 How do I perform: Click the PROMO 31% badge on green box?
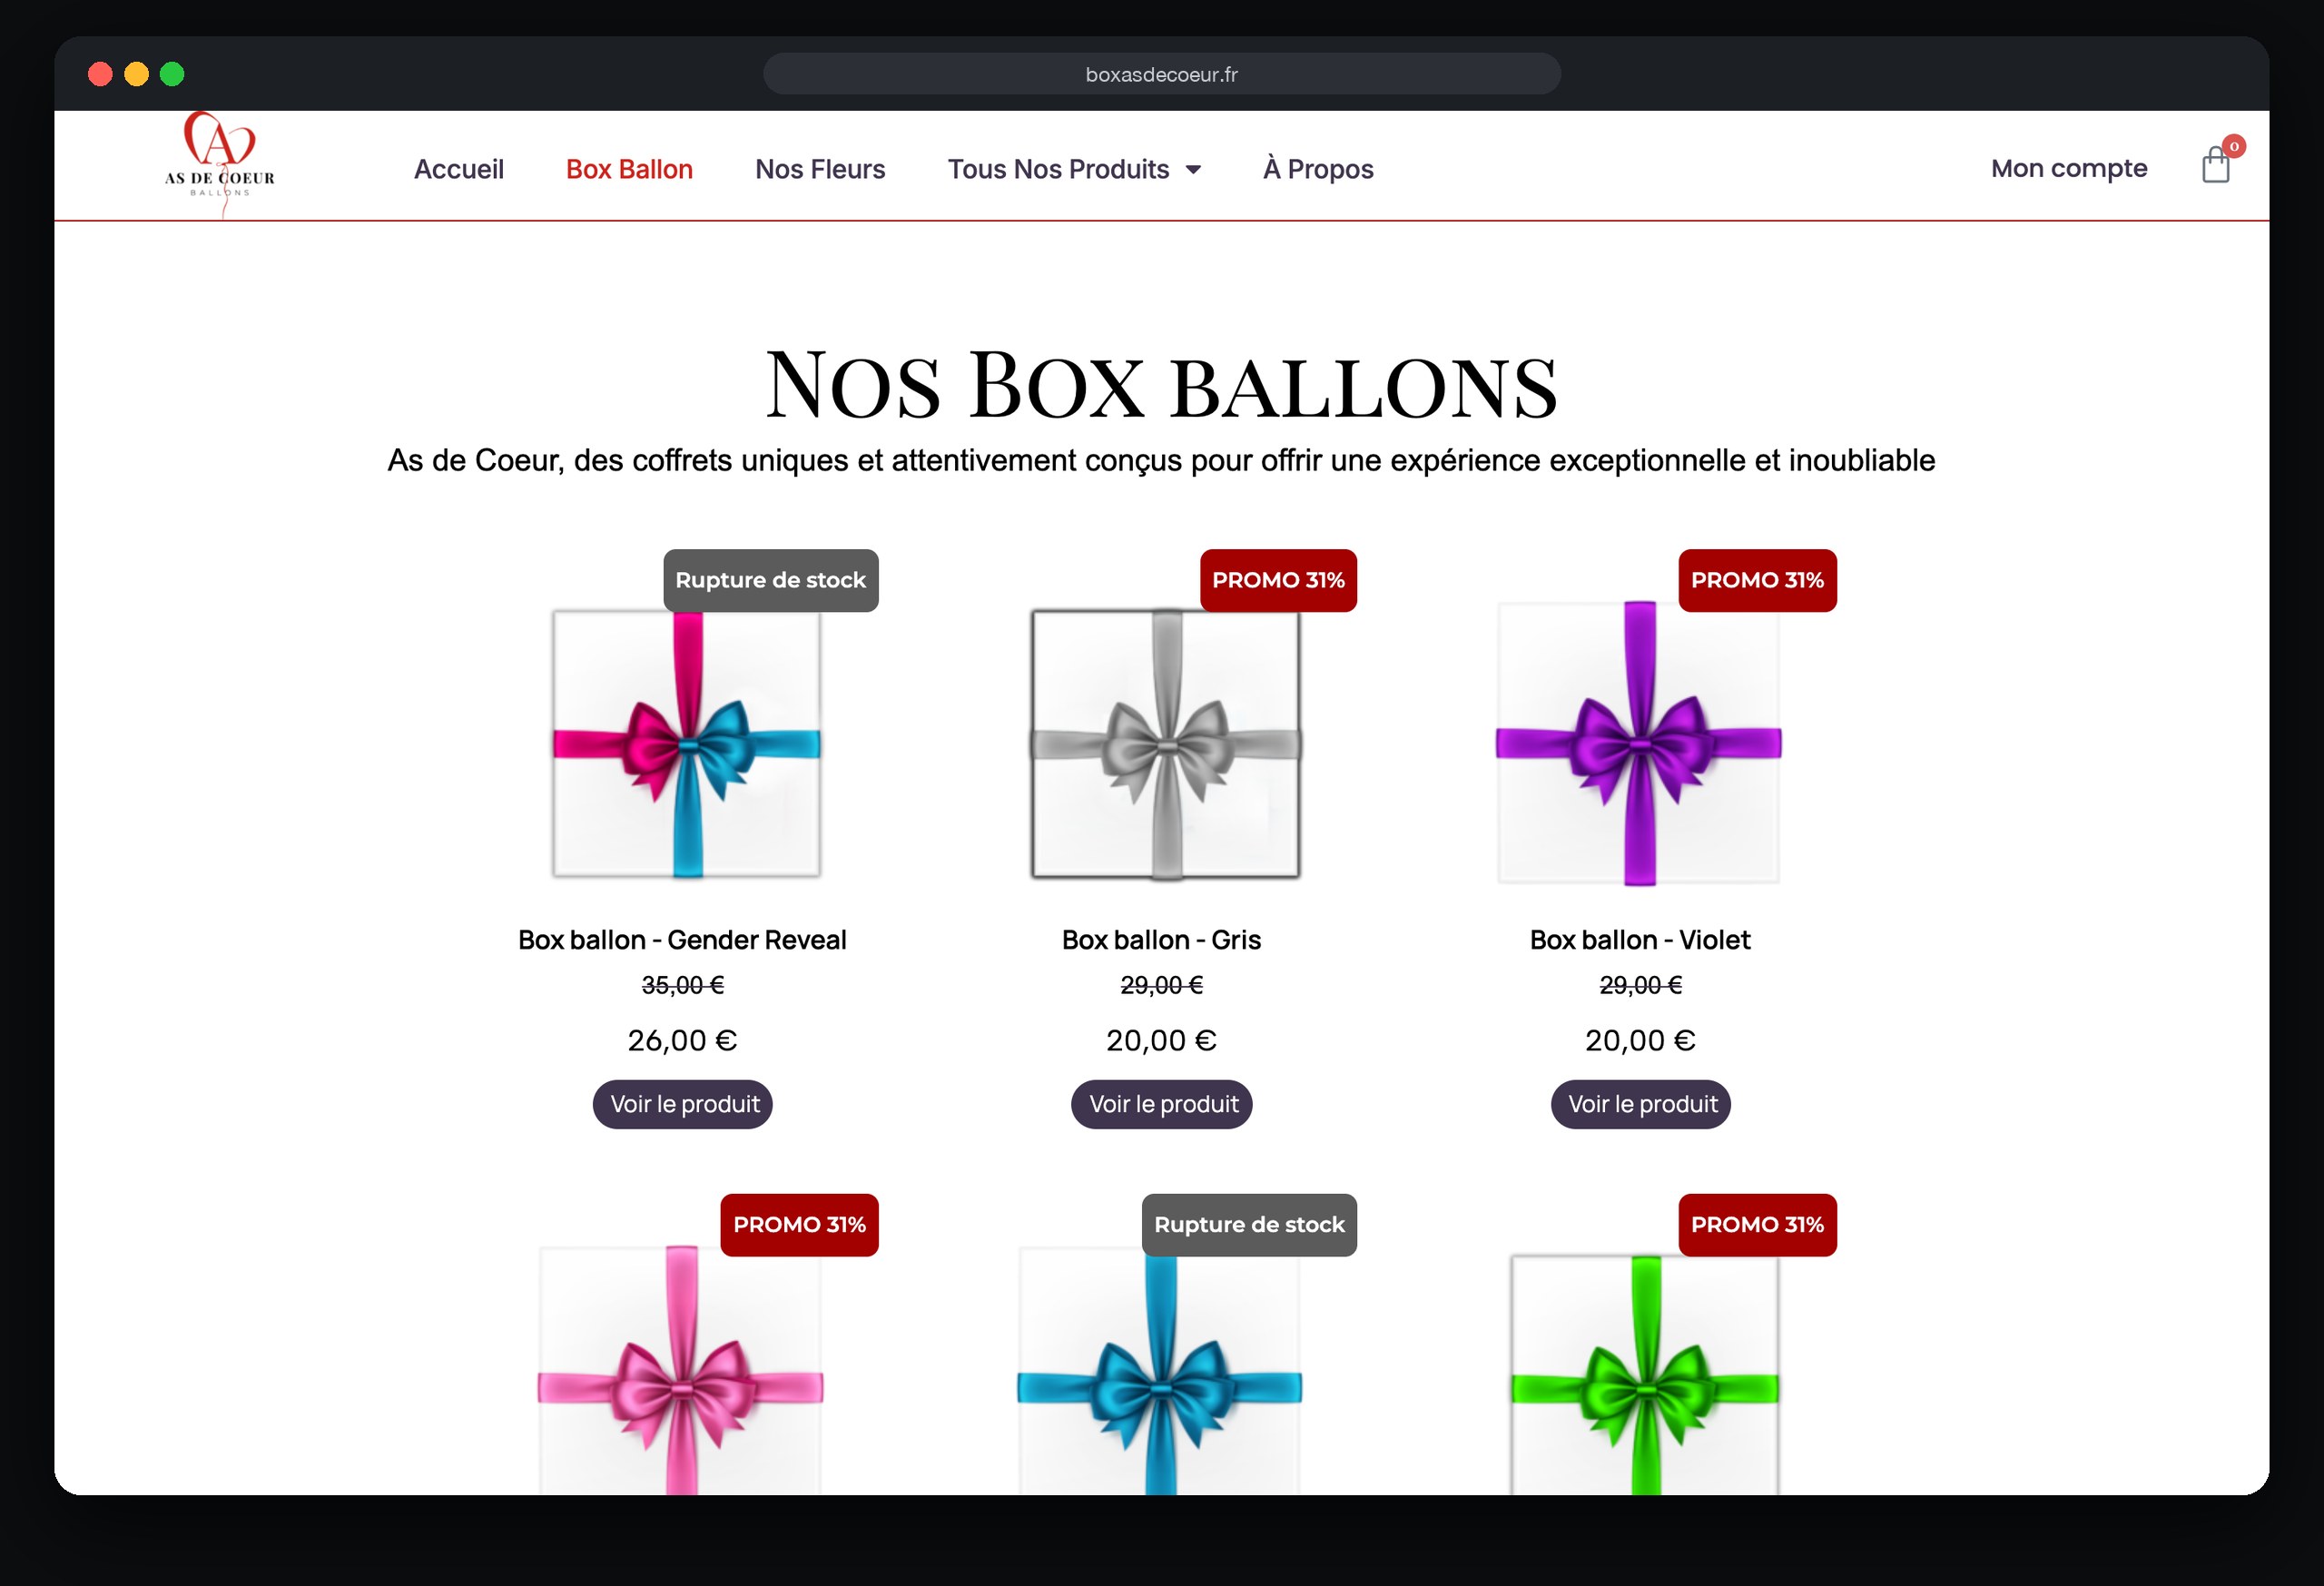point(1758,1225)
